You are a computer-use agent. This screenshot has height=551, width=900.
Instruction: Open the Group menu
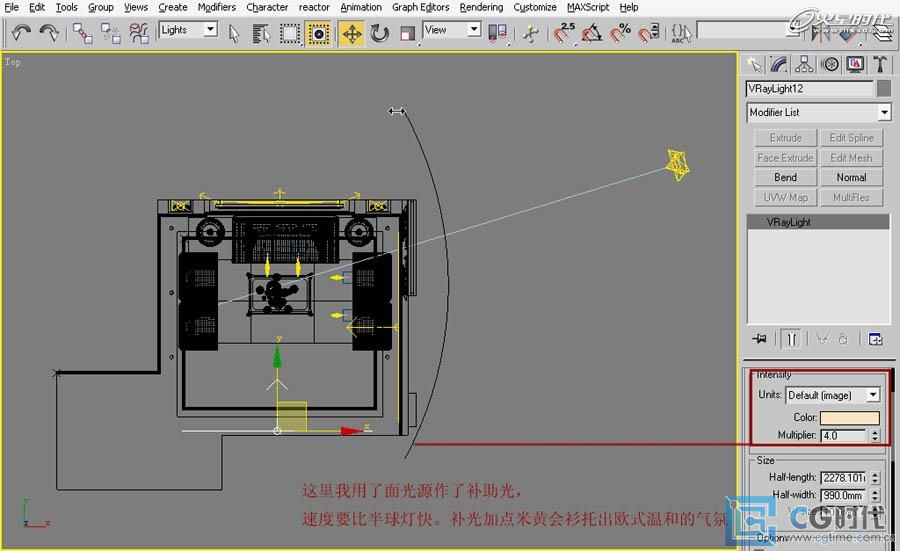point(100,7)
